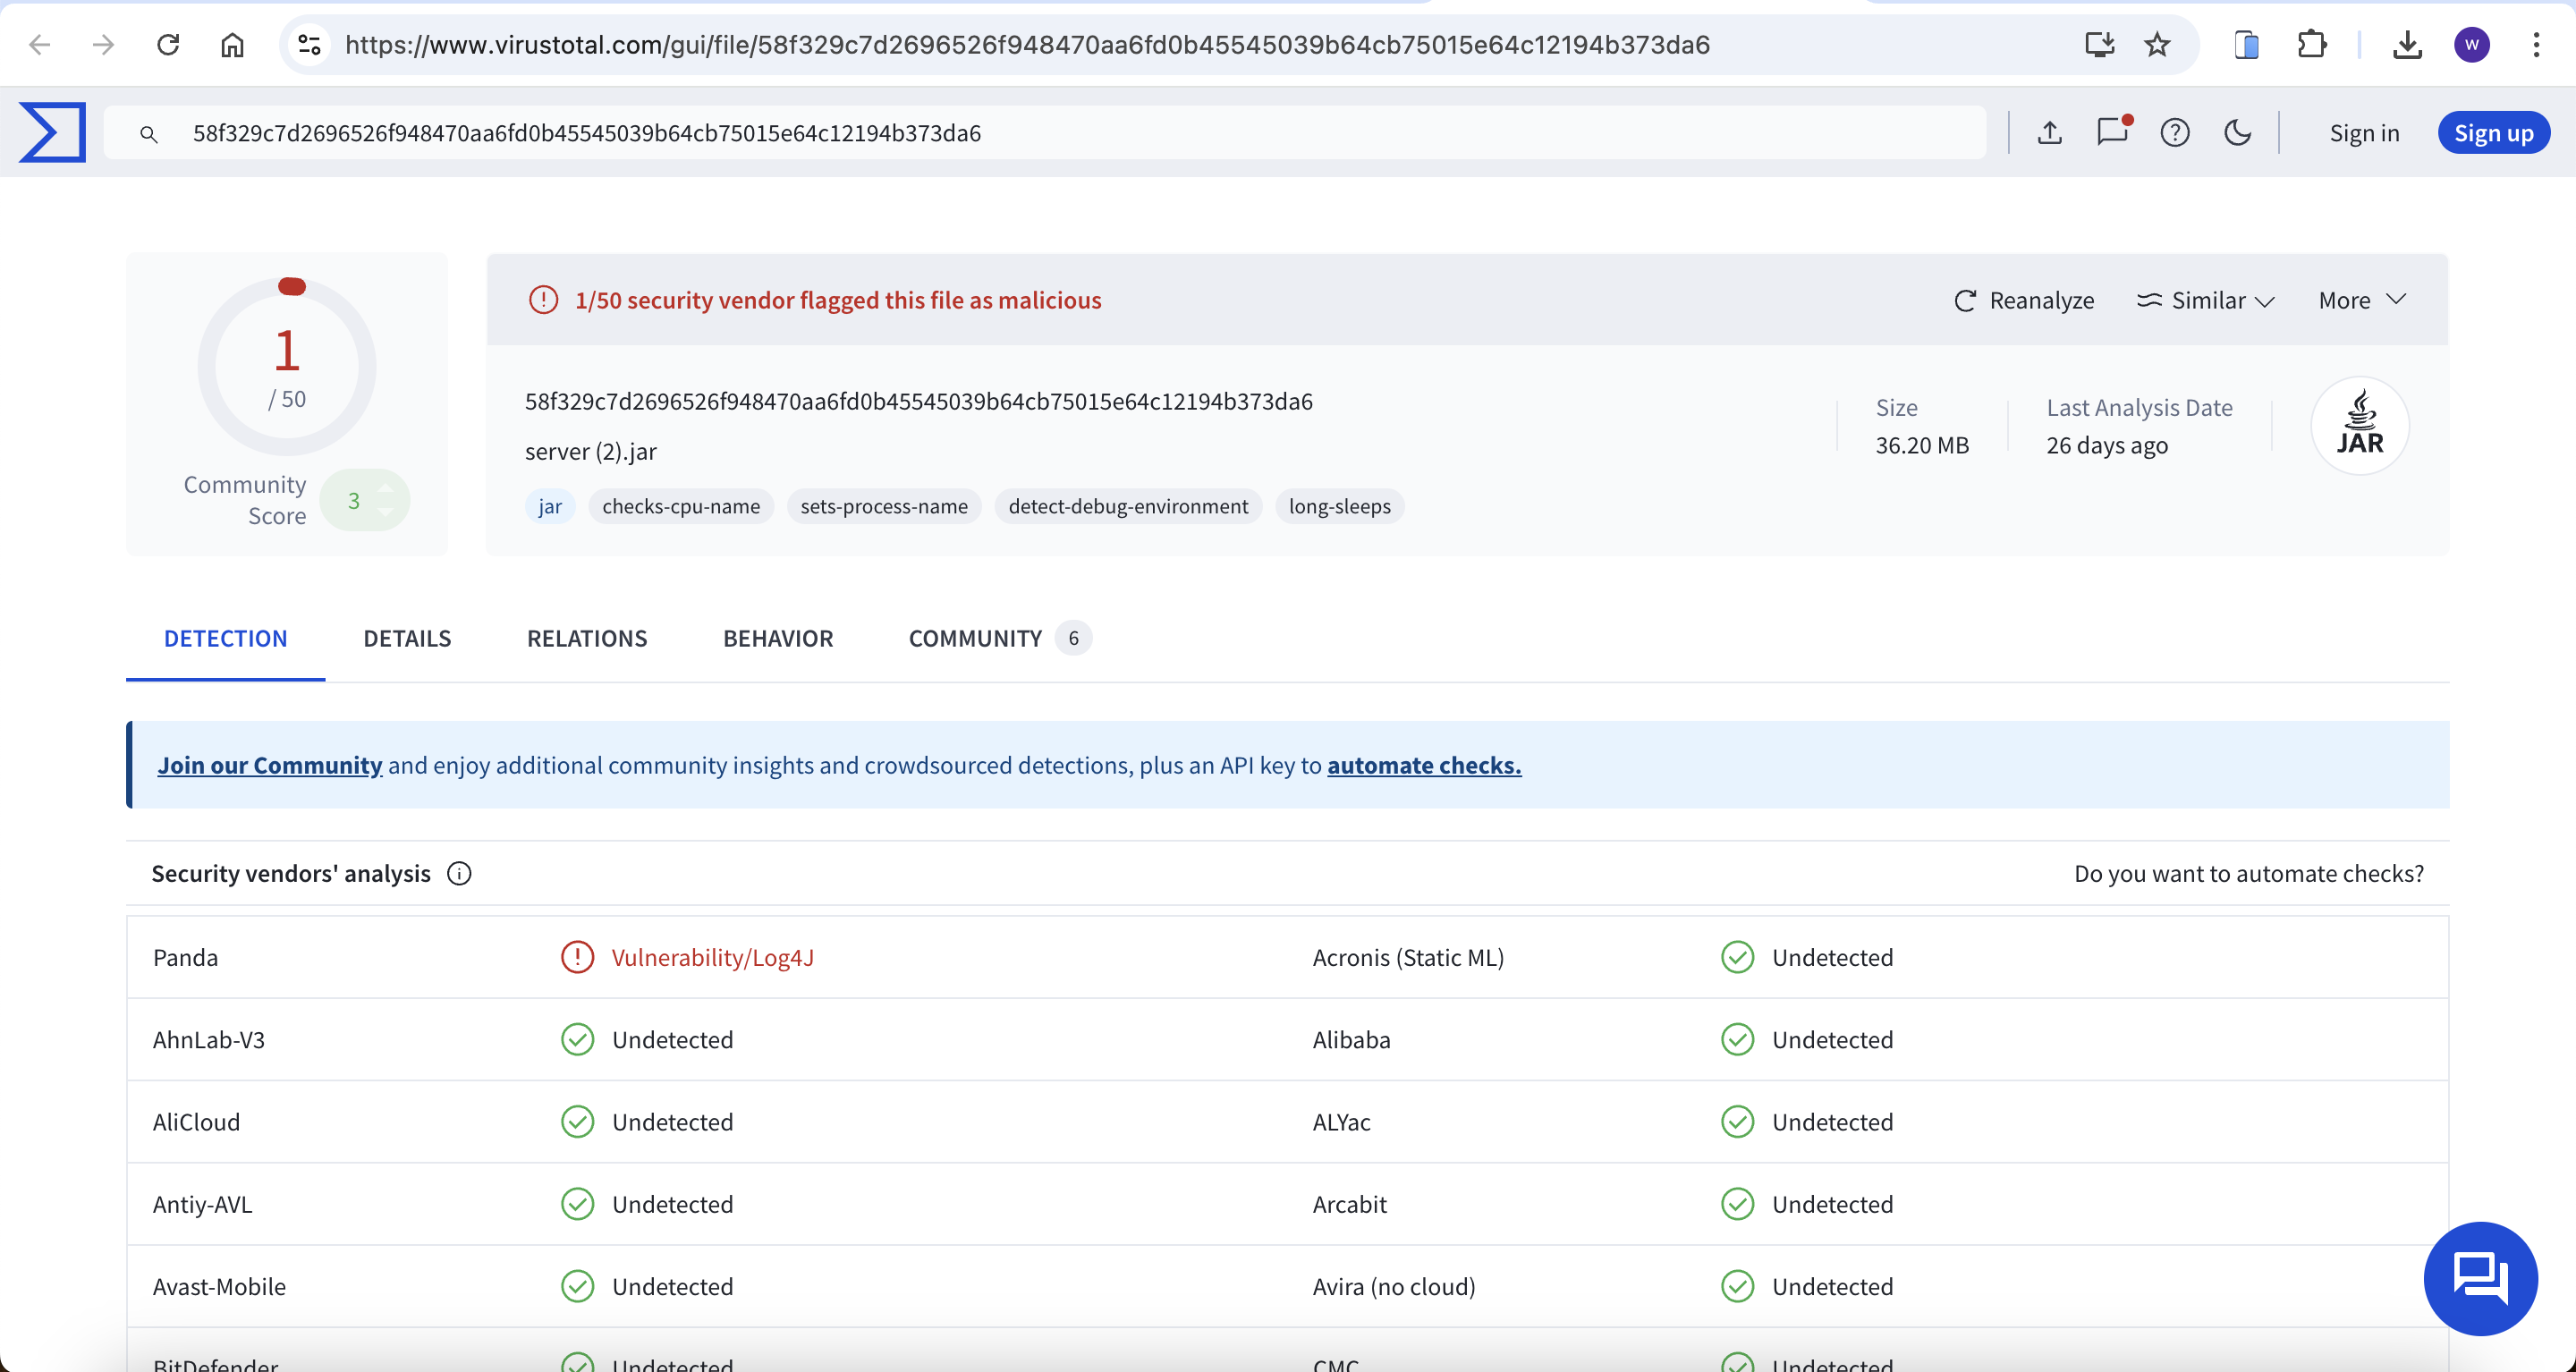Click the help question mark icon

coord(2175,132)
